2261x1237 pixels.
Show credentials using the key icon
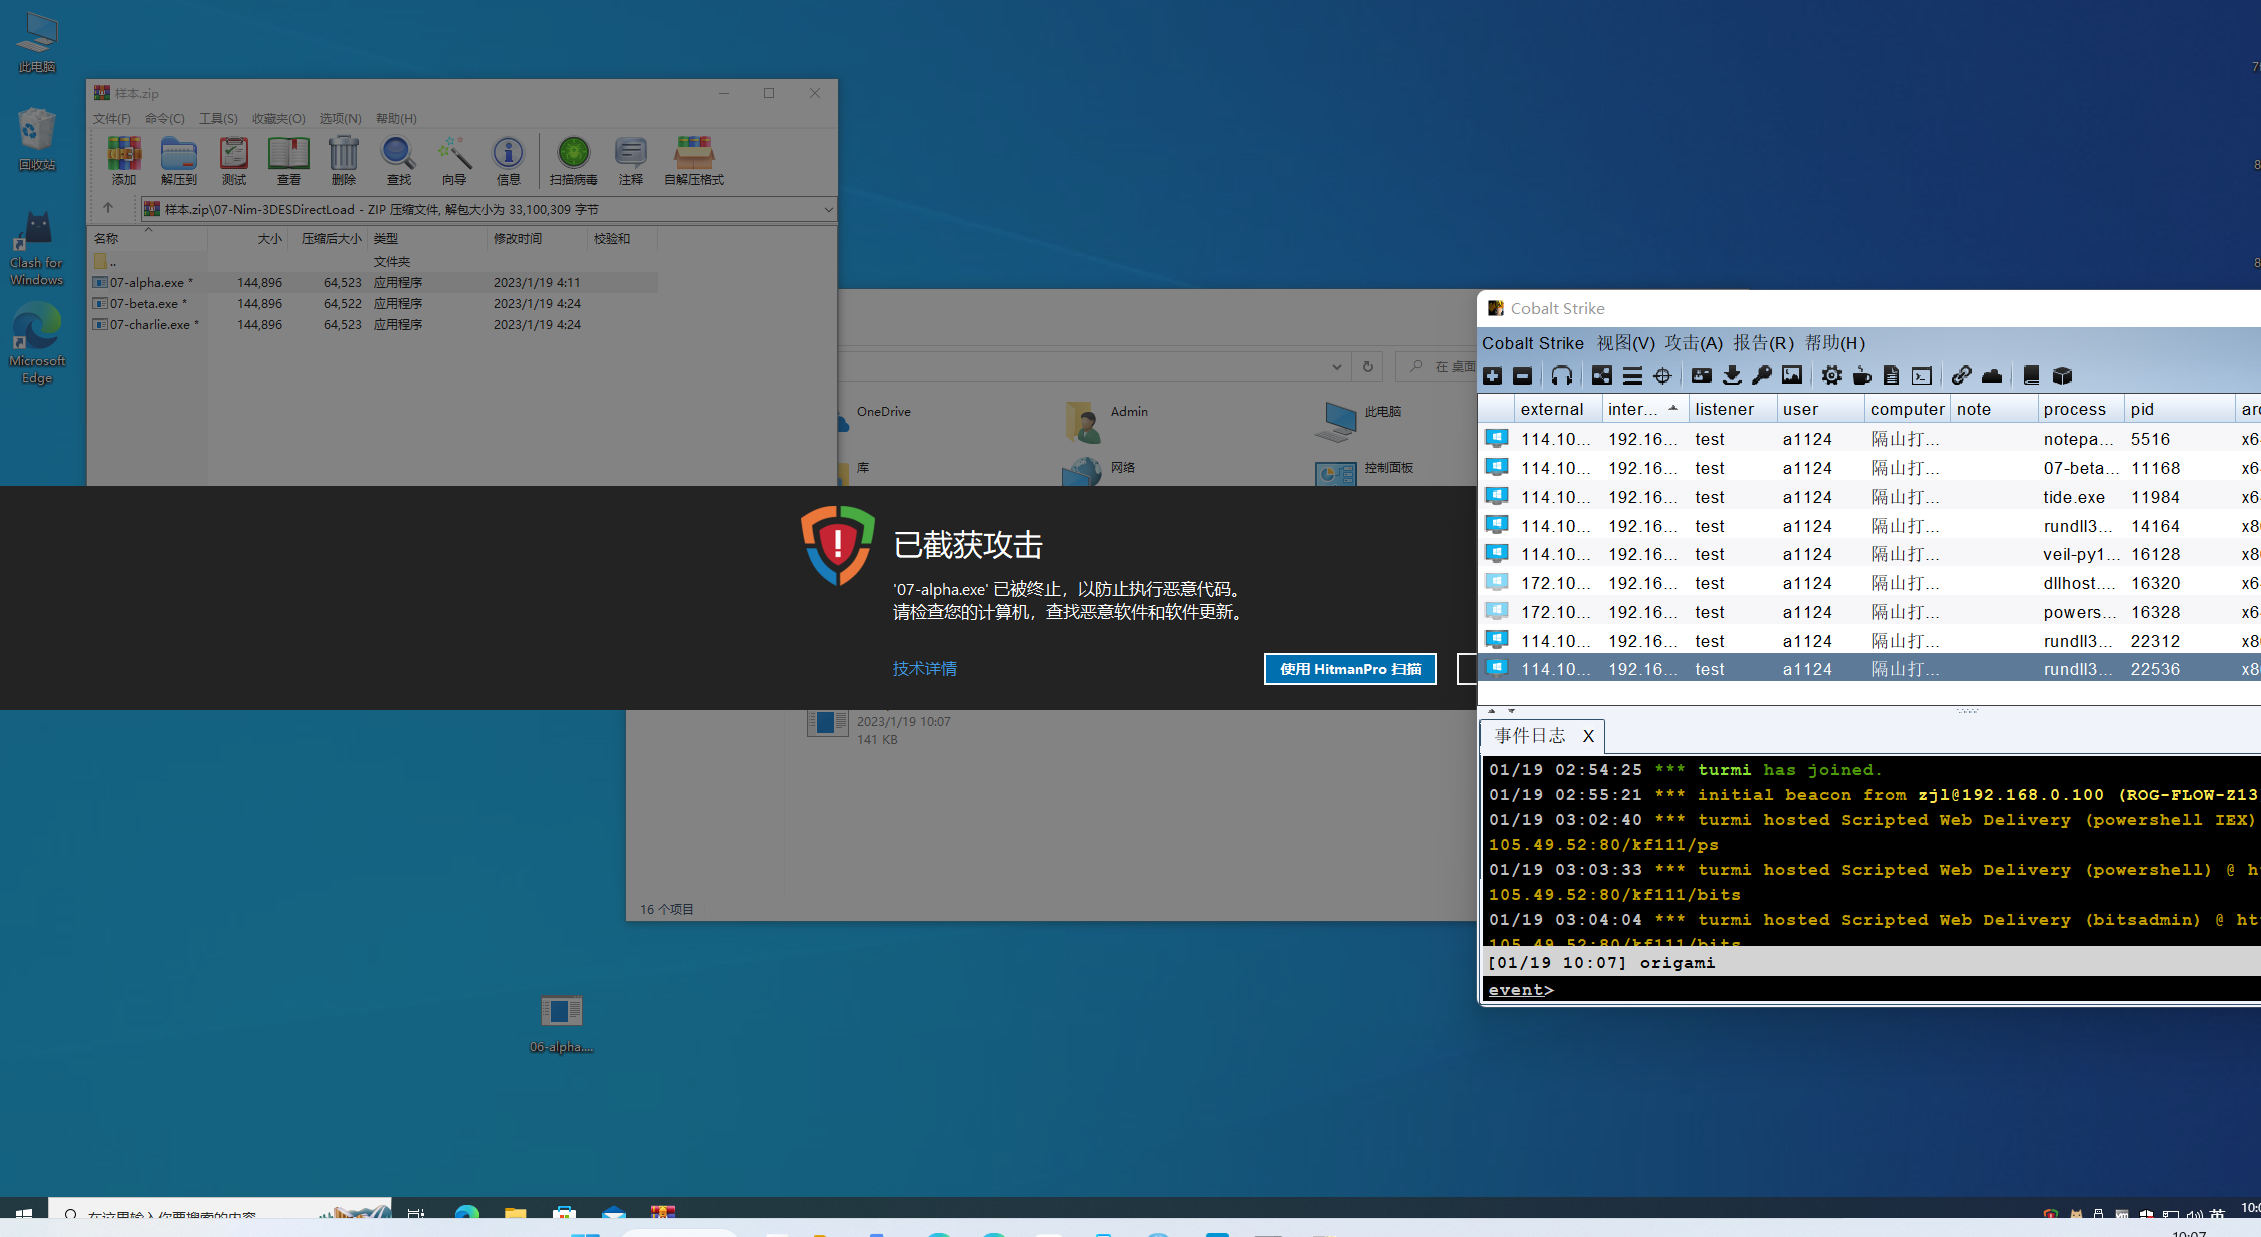1762,376
